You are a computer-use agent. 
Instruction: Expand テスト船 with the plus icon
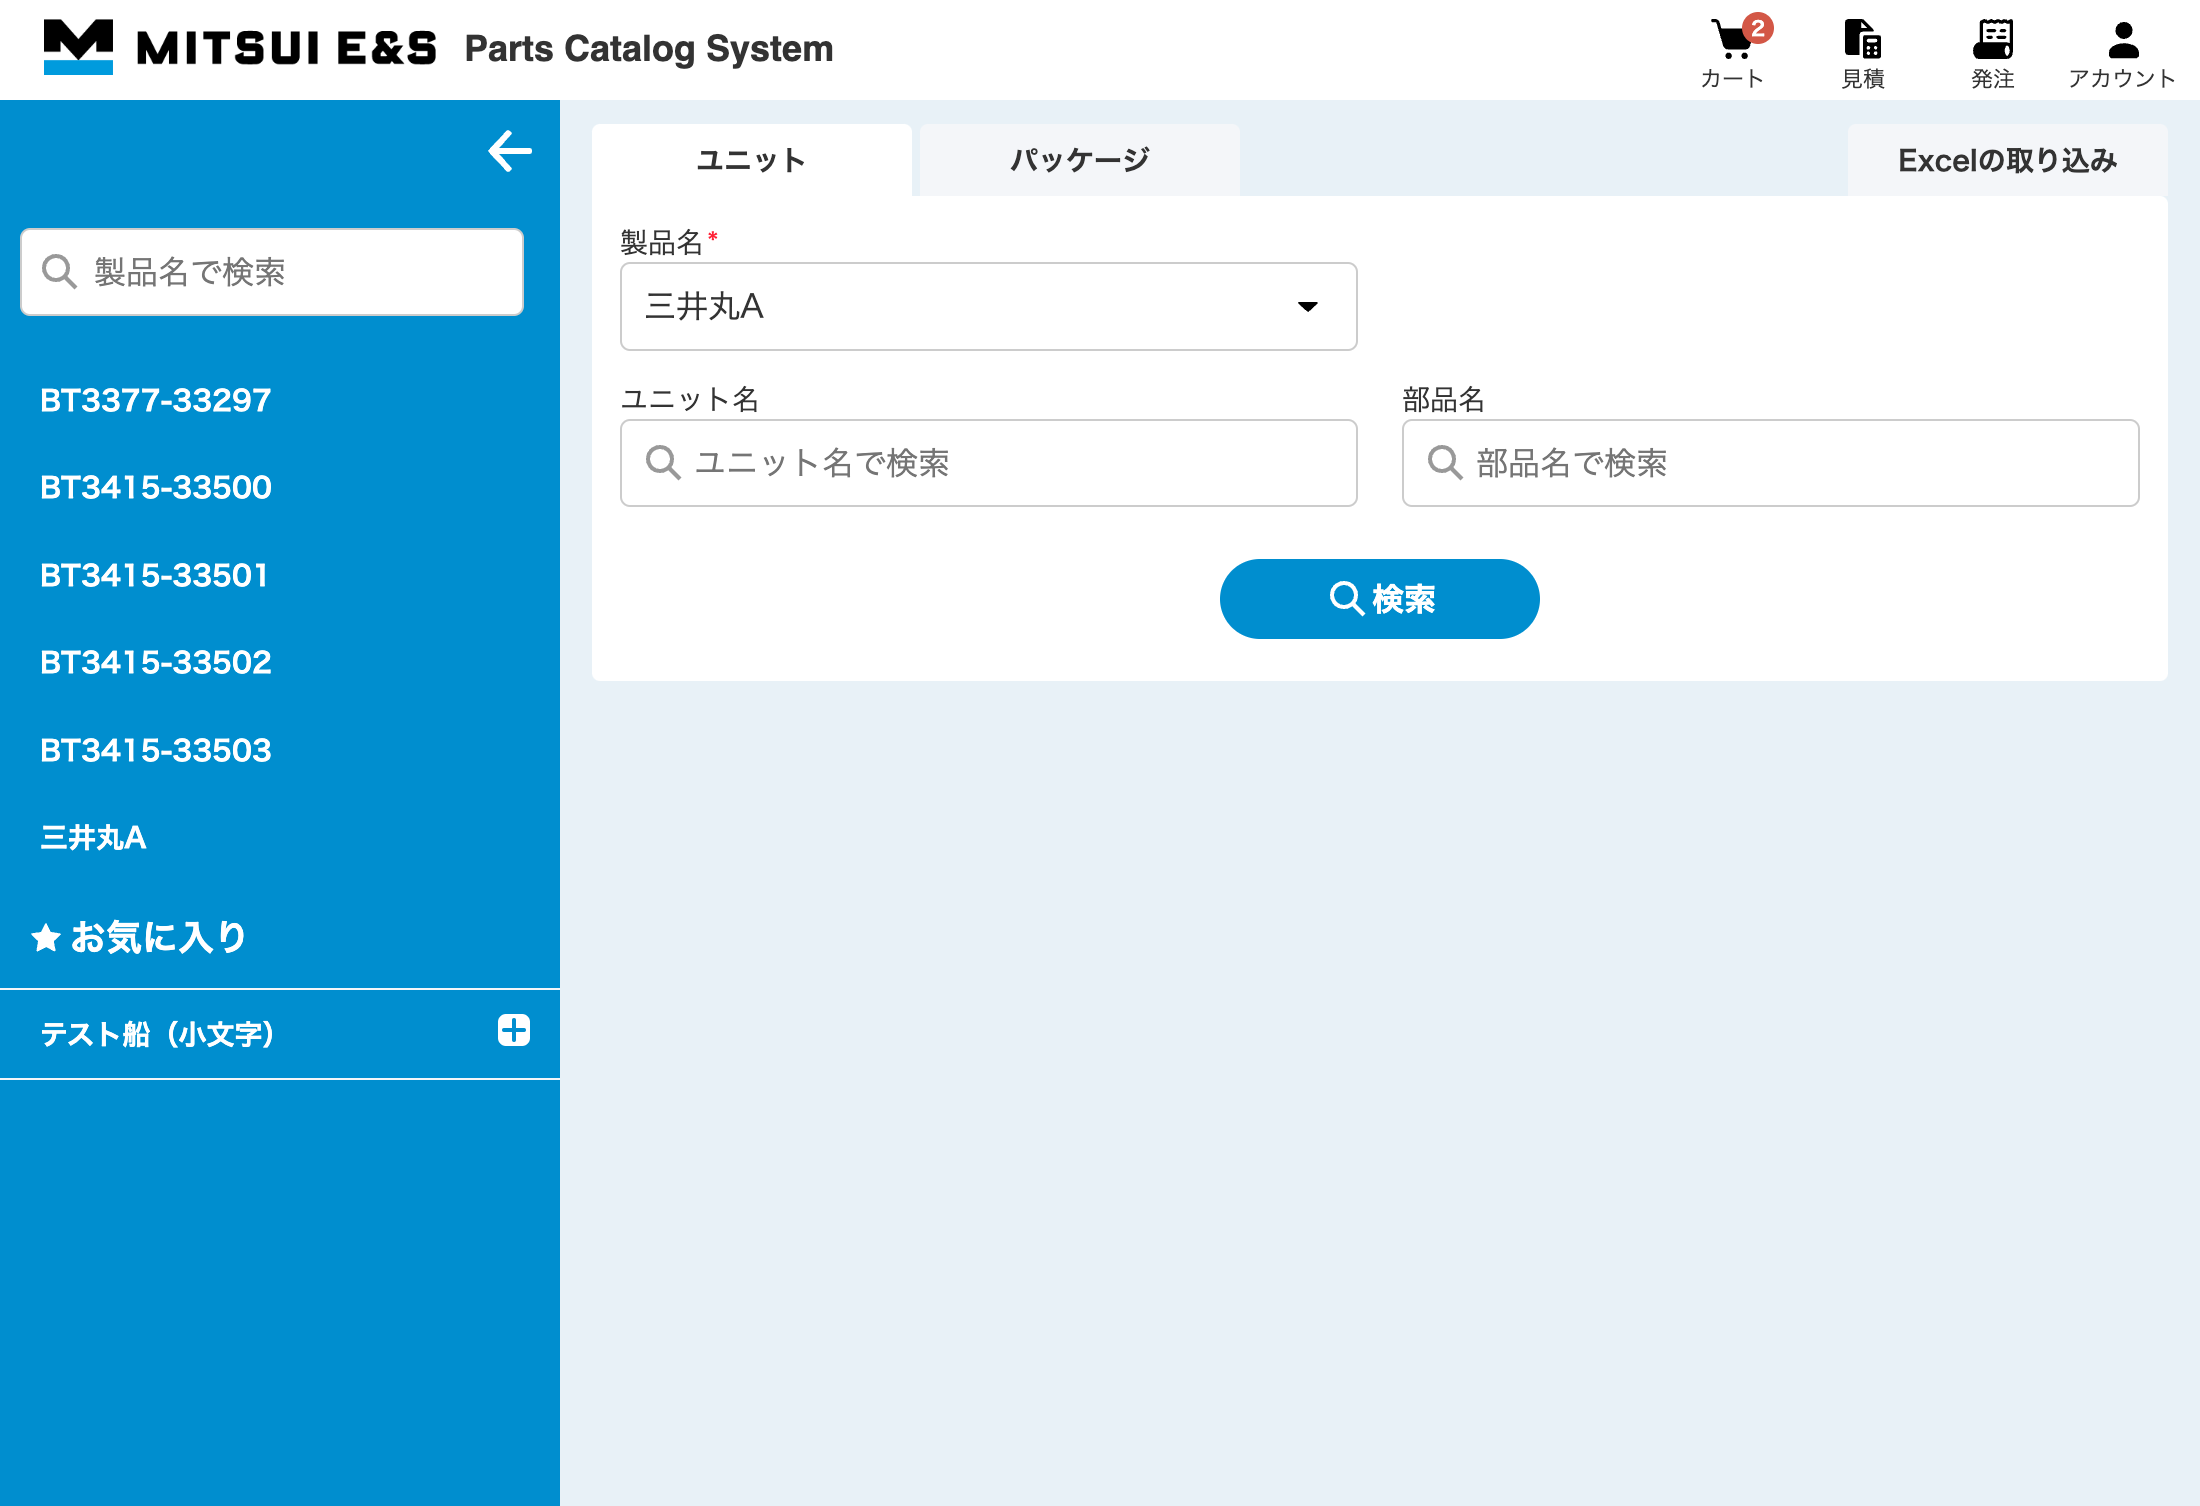pos(514,1030)
